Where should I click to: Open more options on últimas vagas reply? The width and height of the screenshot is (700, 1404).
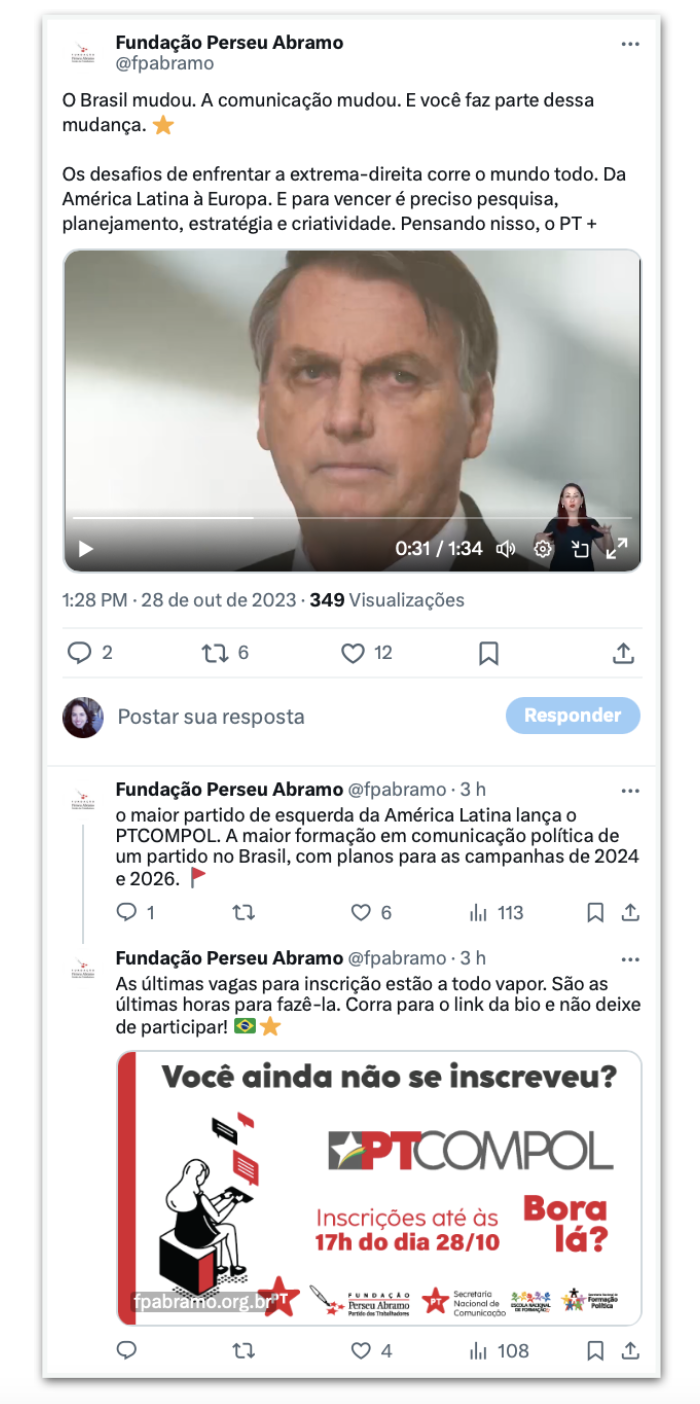pos(630,959)
